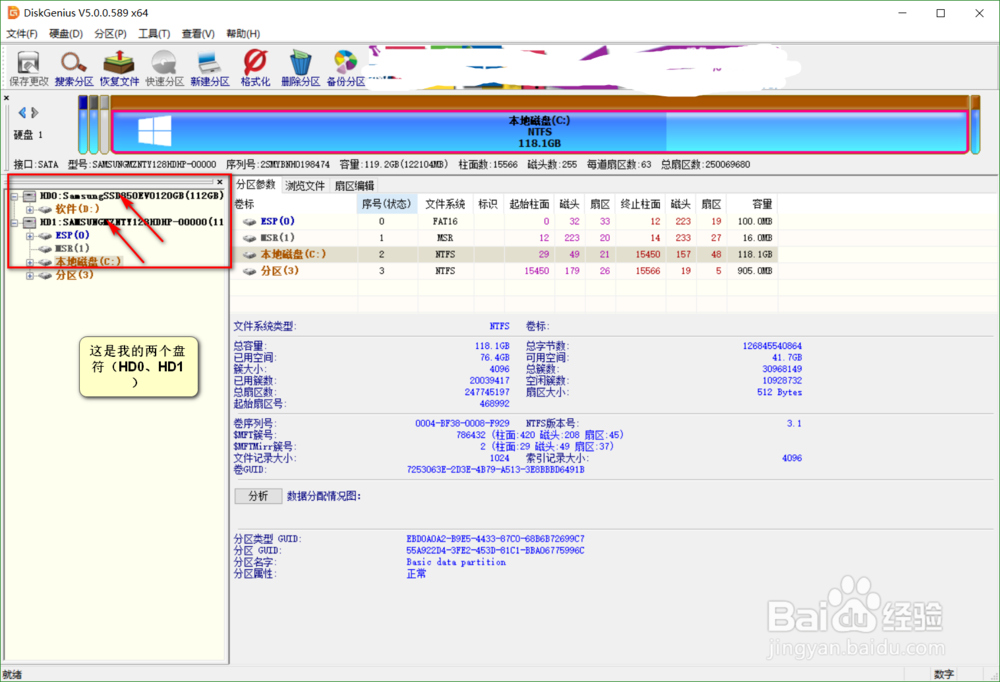Screen dimensions: 1000x682
Task: Open the 查看(V) menu
Action: (x=198, y=33)
